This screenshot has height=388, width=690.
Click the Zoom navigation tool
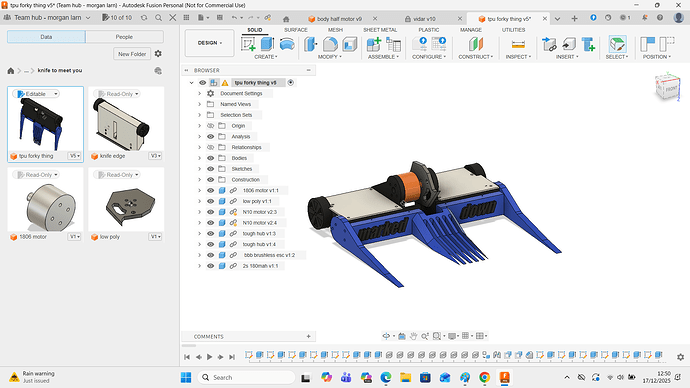[425, 336]
